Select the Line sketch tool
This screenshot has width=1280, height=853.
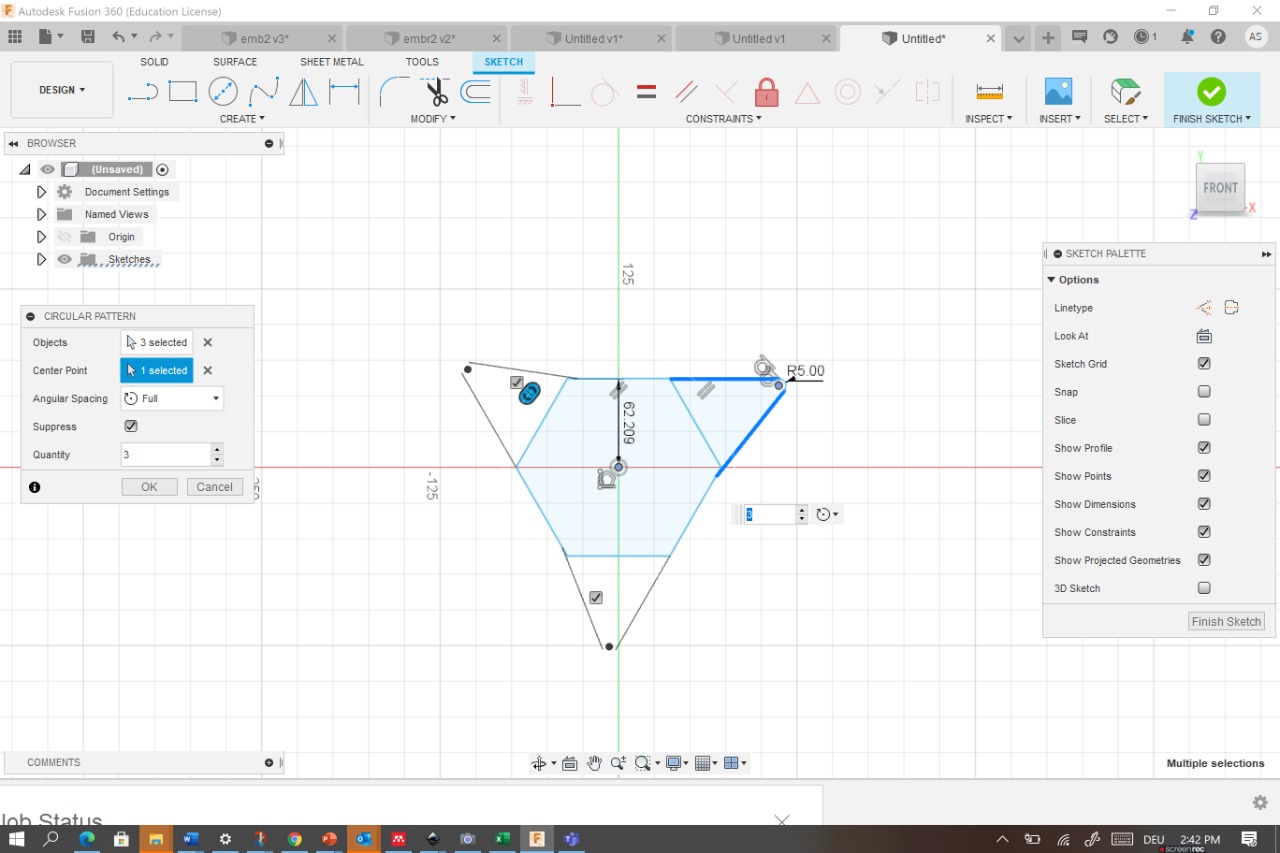pyautogui.click(x=143, y=93)
